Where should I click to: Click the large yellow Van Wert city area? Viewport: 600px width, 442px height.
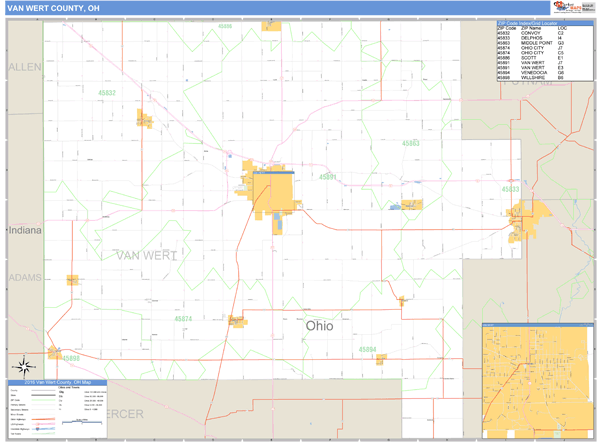pos(273,191)
